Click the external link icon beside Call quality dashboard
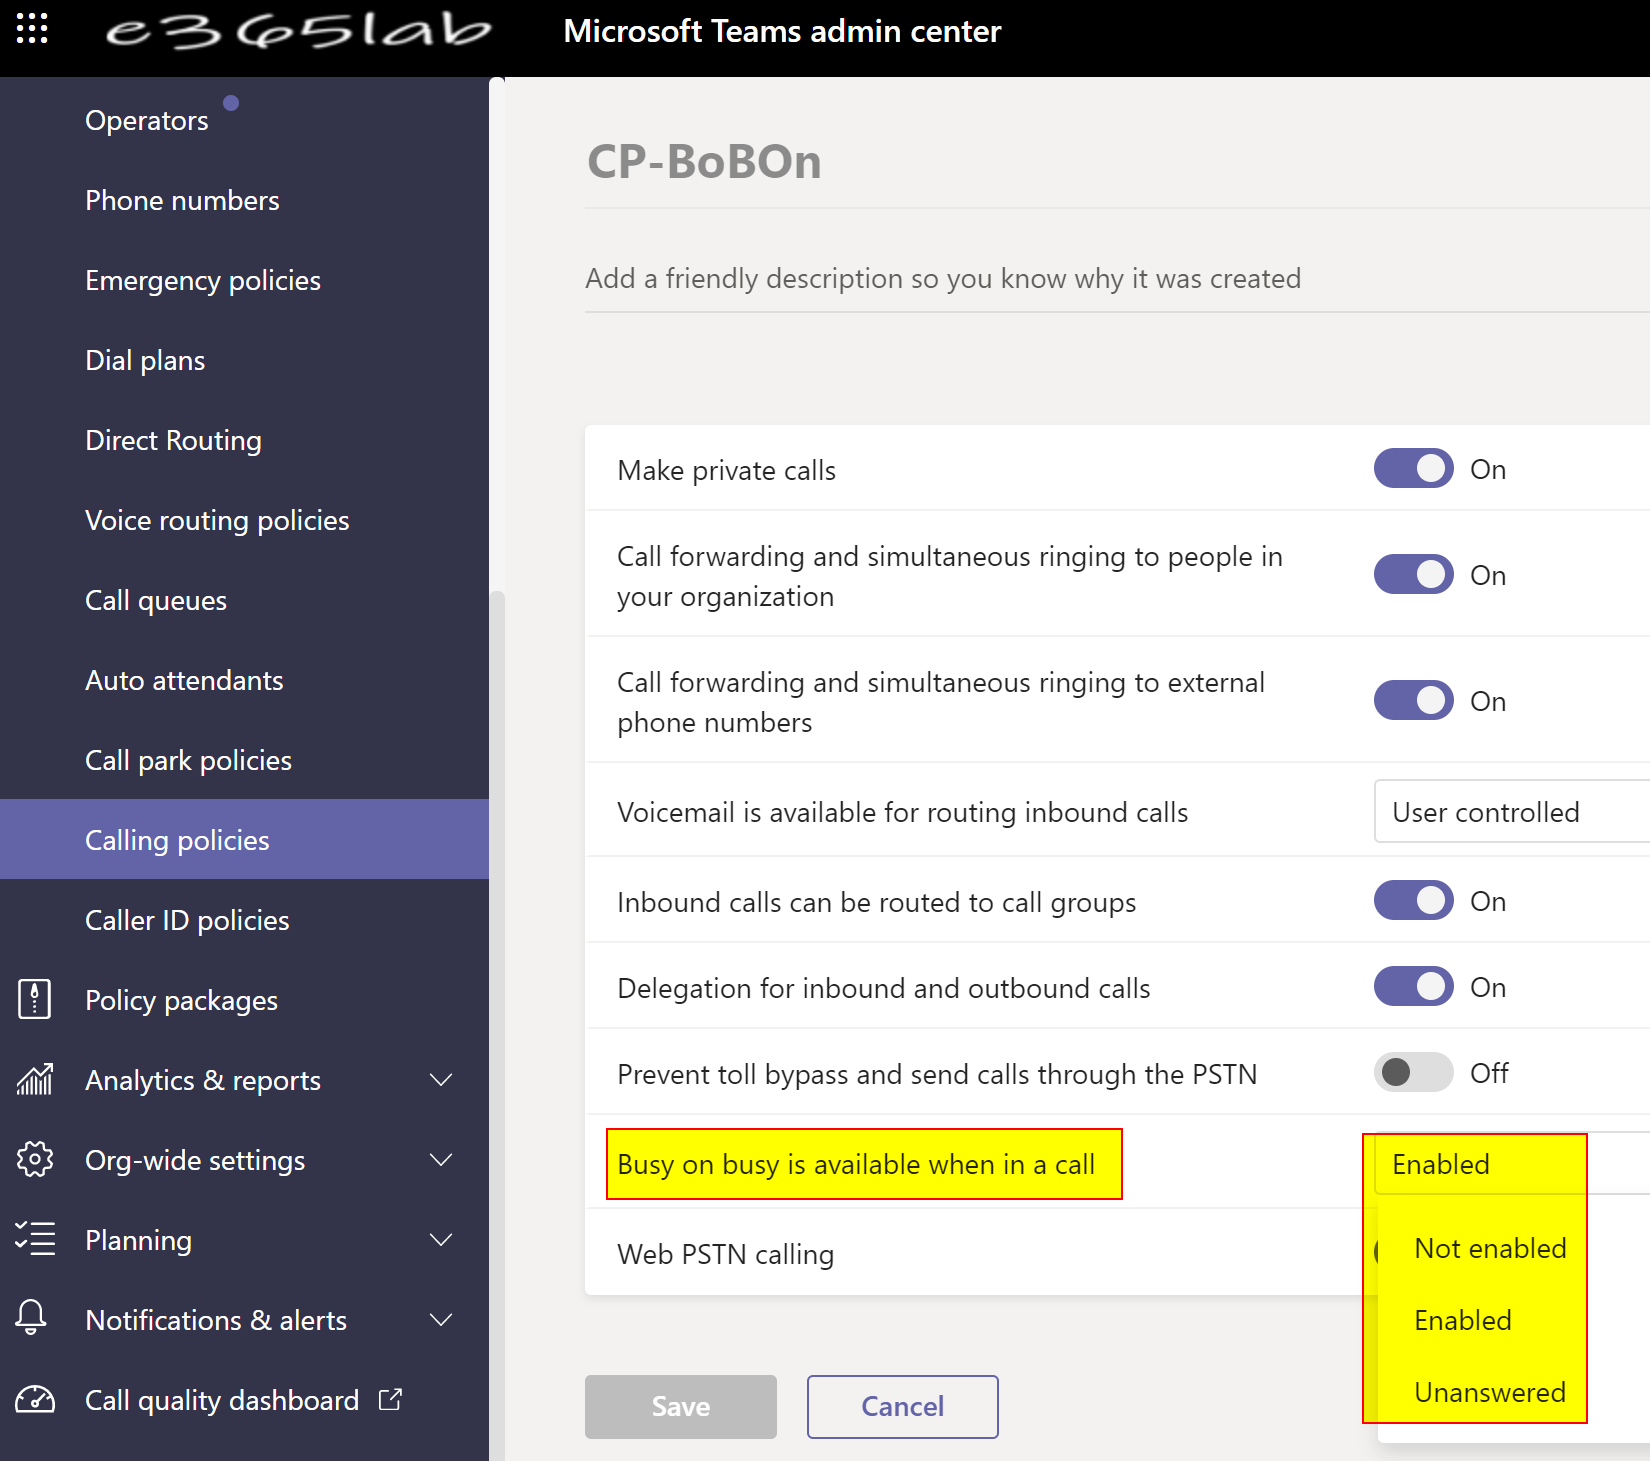 click(390, 1400)
